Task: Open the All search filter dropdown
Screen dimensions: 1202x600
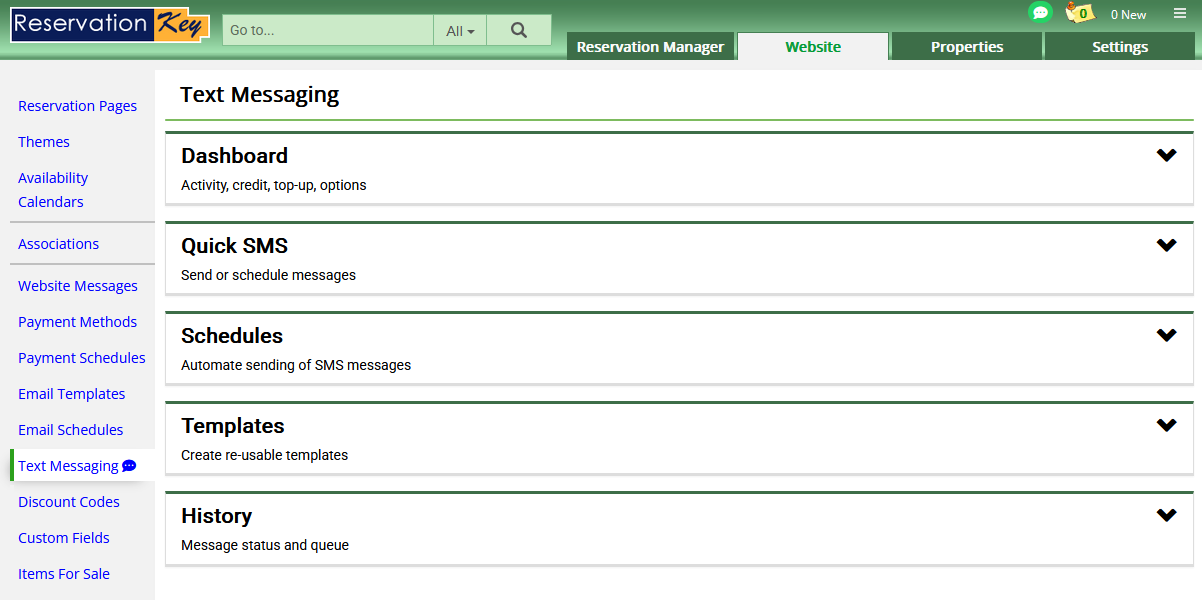Action: point(460,31)
